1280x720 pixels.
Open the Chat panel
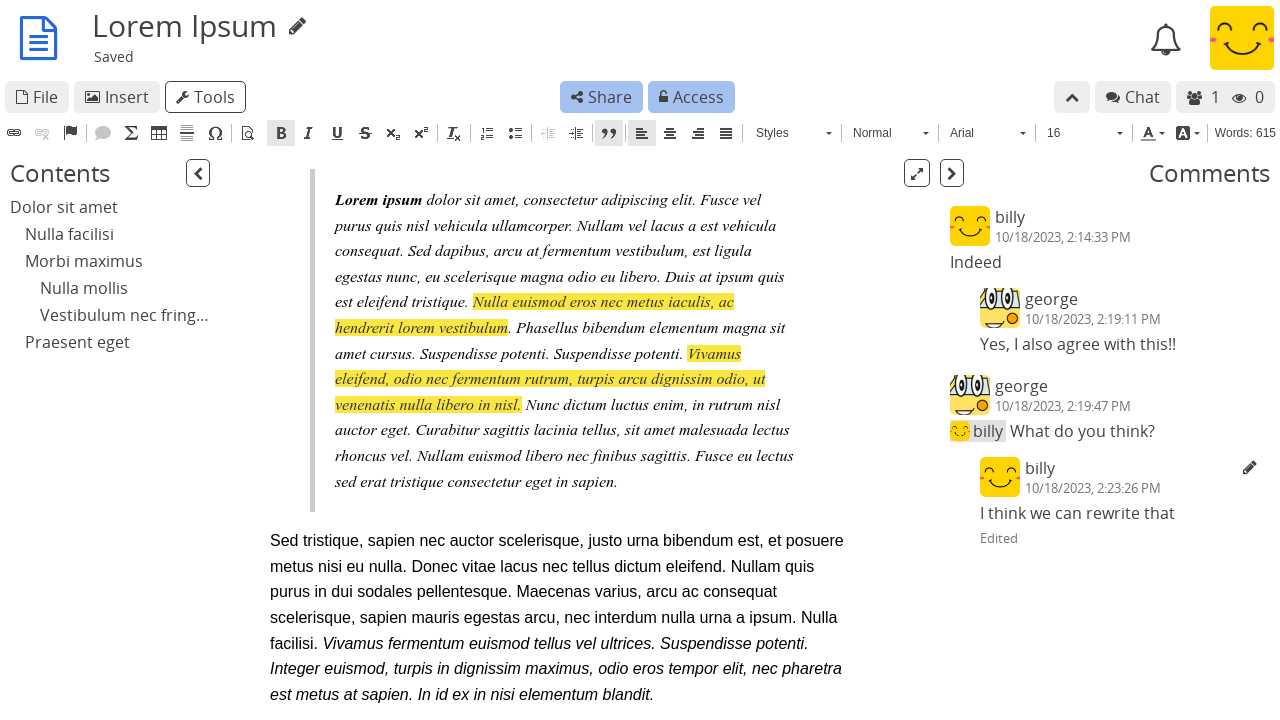click(1132, 96)
